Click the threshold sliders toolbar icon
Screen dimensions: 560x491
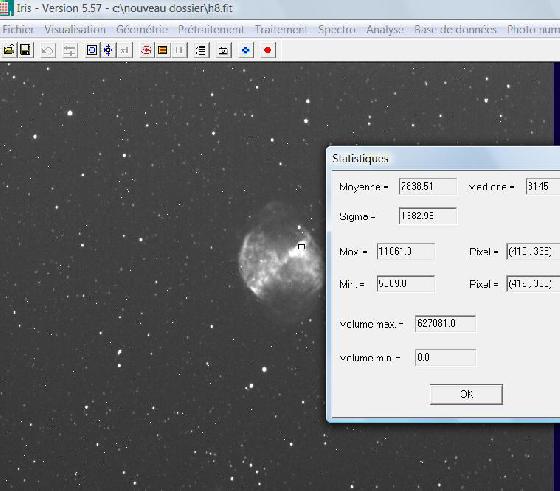tap(70, 50)
